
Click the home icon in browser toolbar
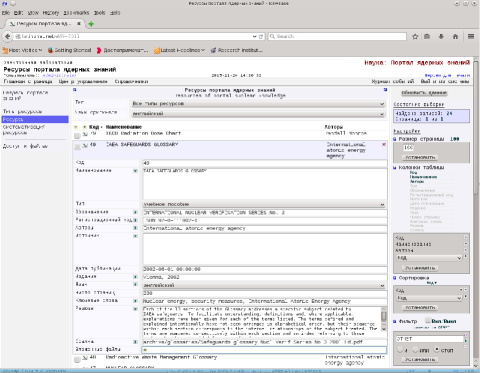coord(455,36)
